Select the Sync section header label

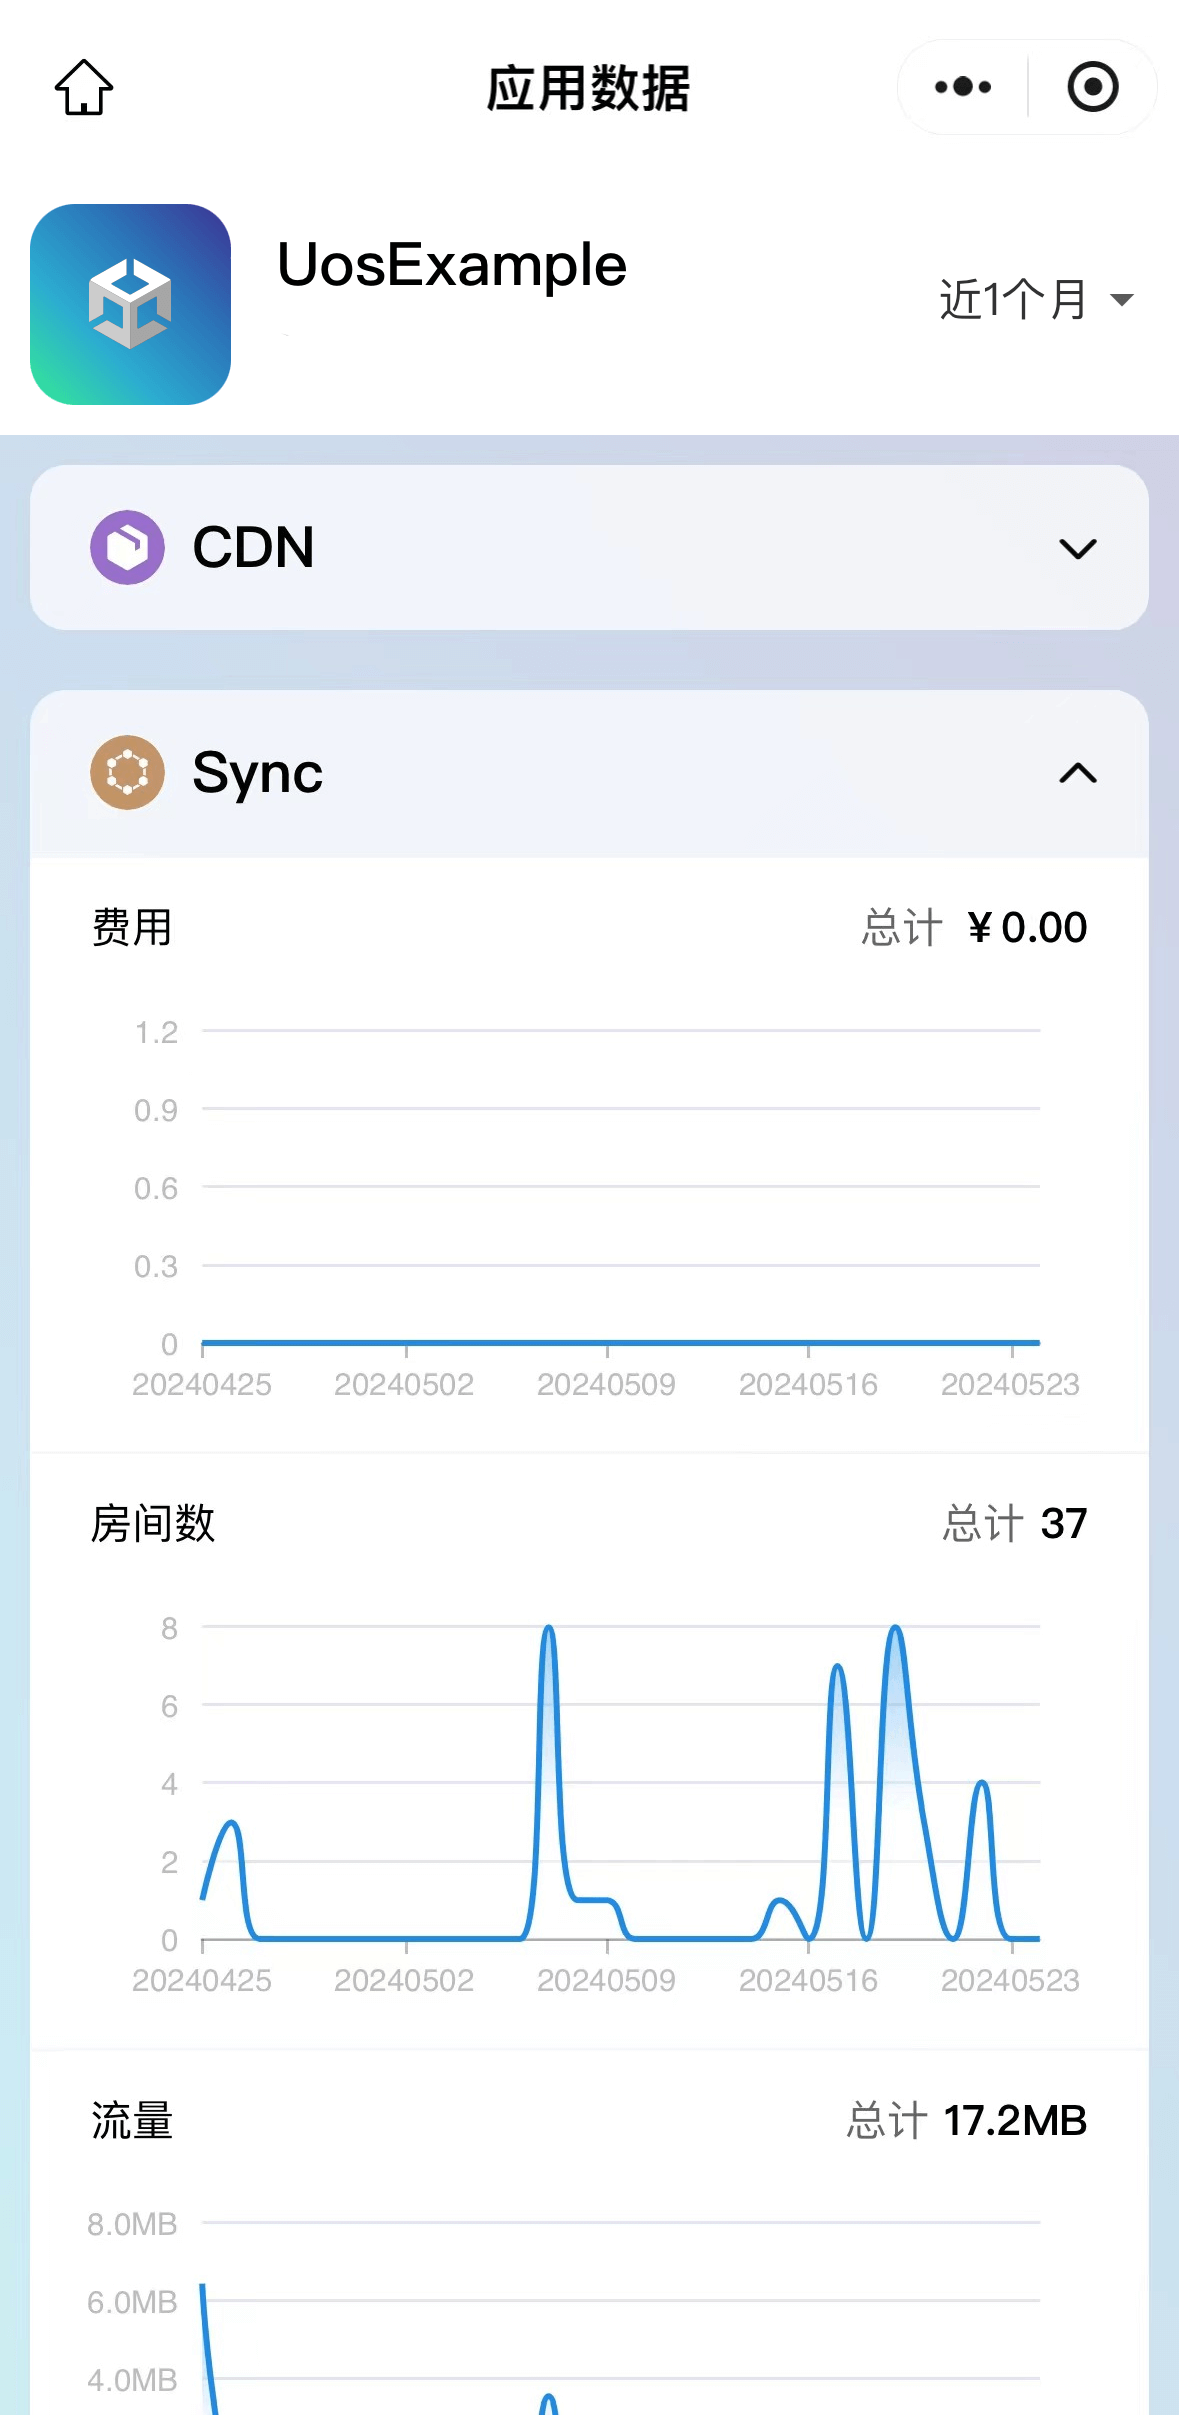[x=257, y=773]
